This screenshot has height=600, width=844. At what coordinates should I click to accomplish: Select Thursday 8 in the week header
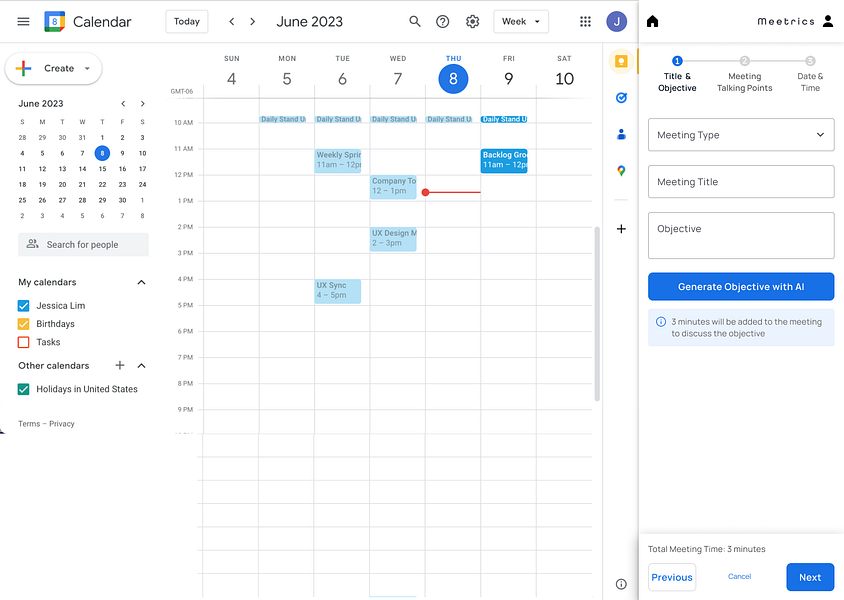(453, 79)
